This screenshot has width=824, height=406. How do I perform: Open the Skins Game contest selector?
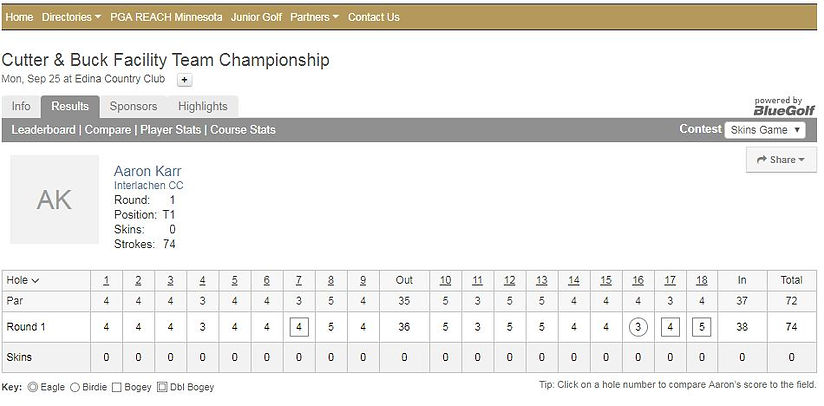click(x=765, y=130)
